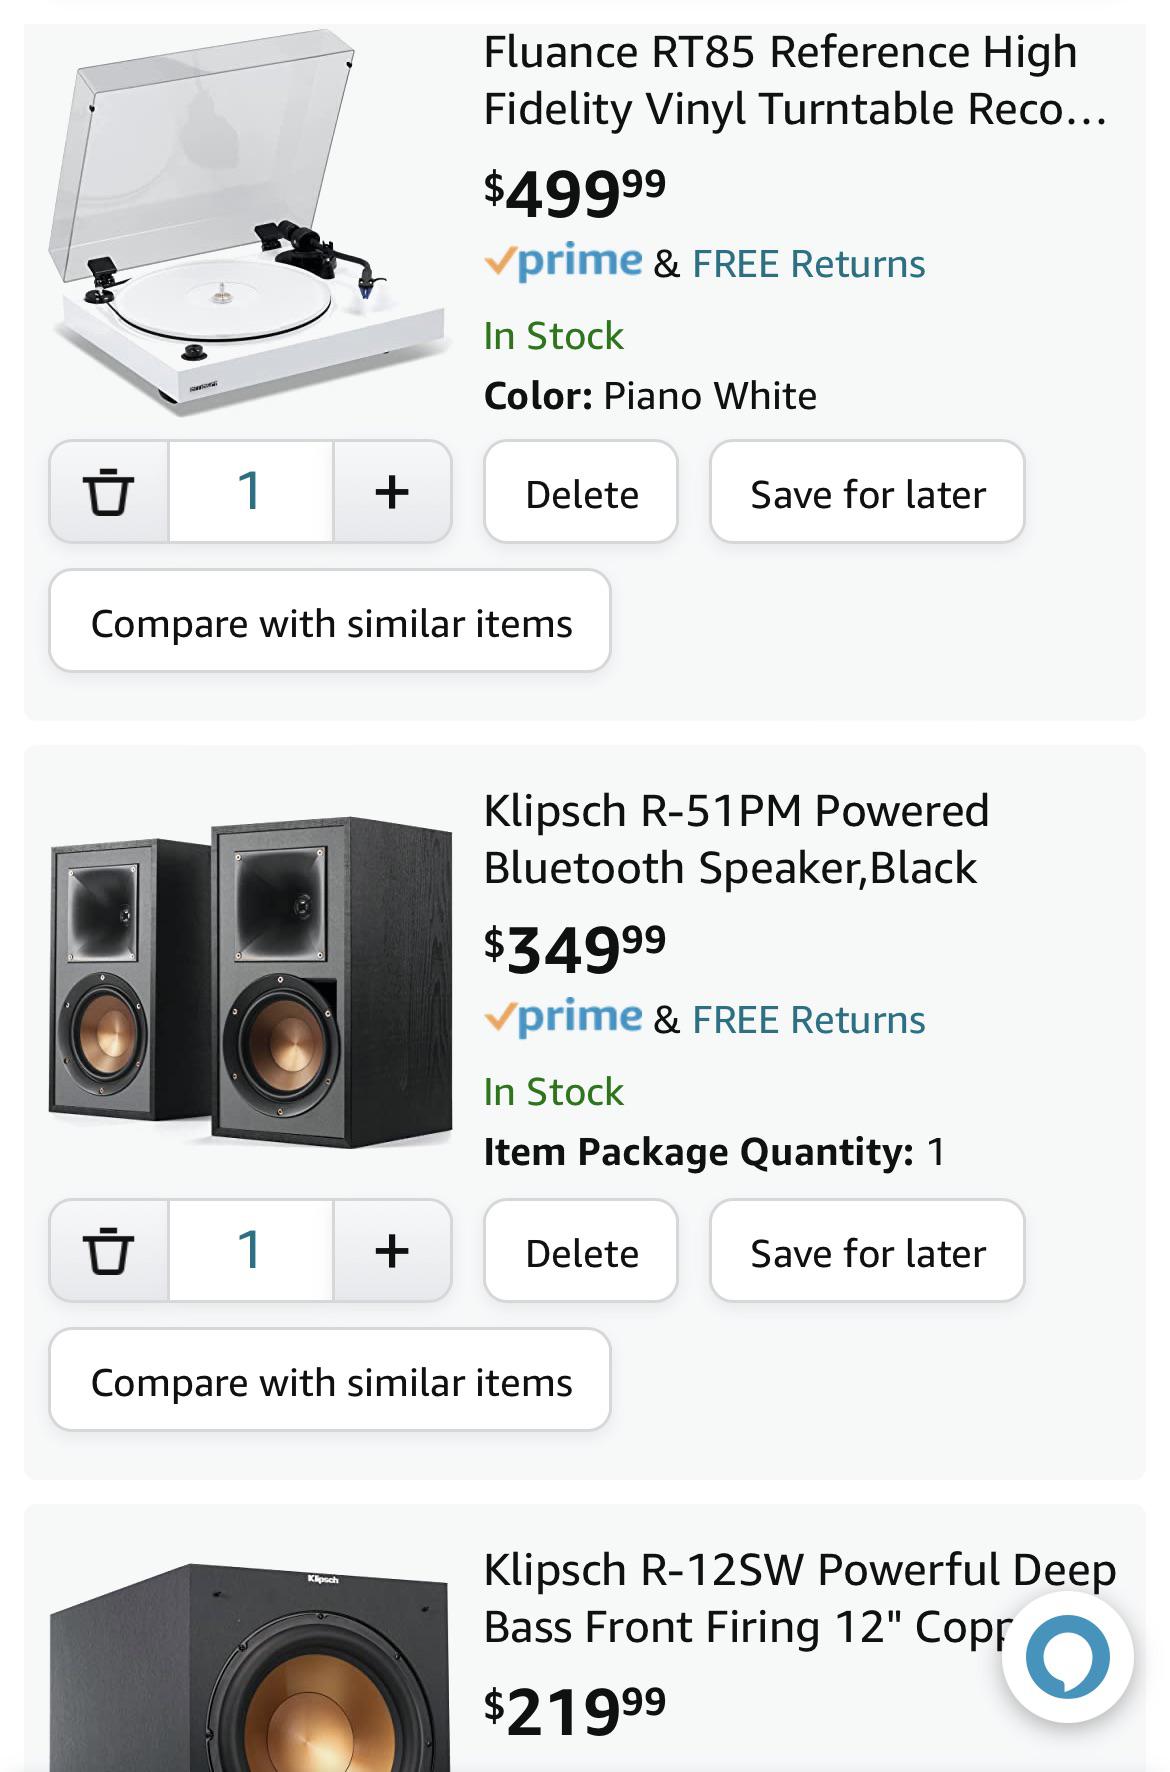Save Fluance turntable for later

pos(867,493)
